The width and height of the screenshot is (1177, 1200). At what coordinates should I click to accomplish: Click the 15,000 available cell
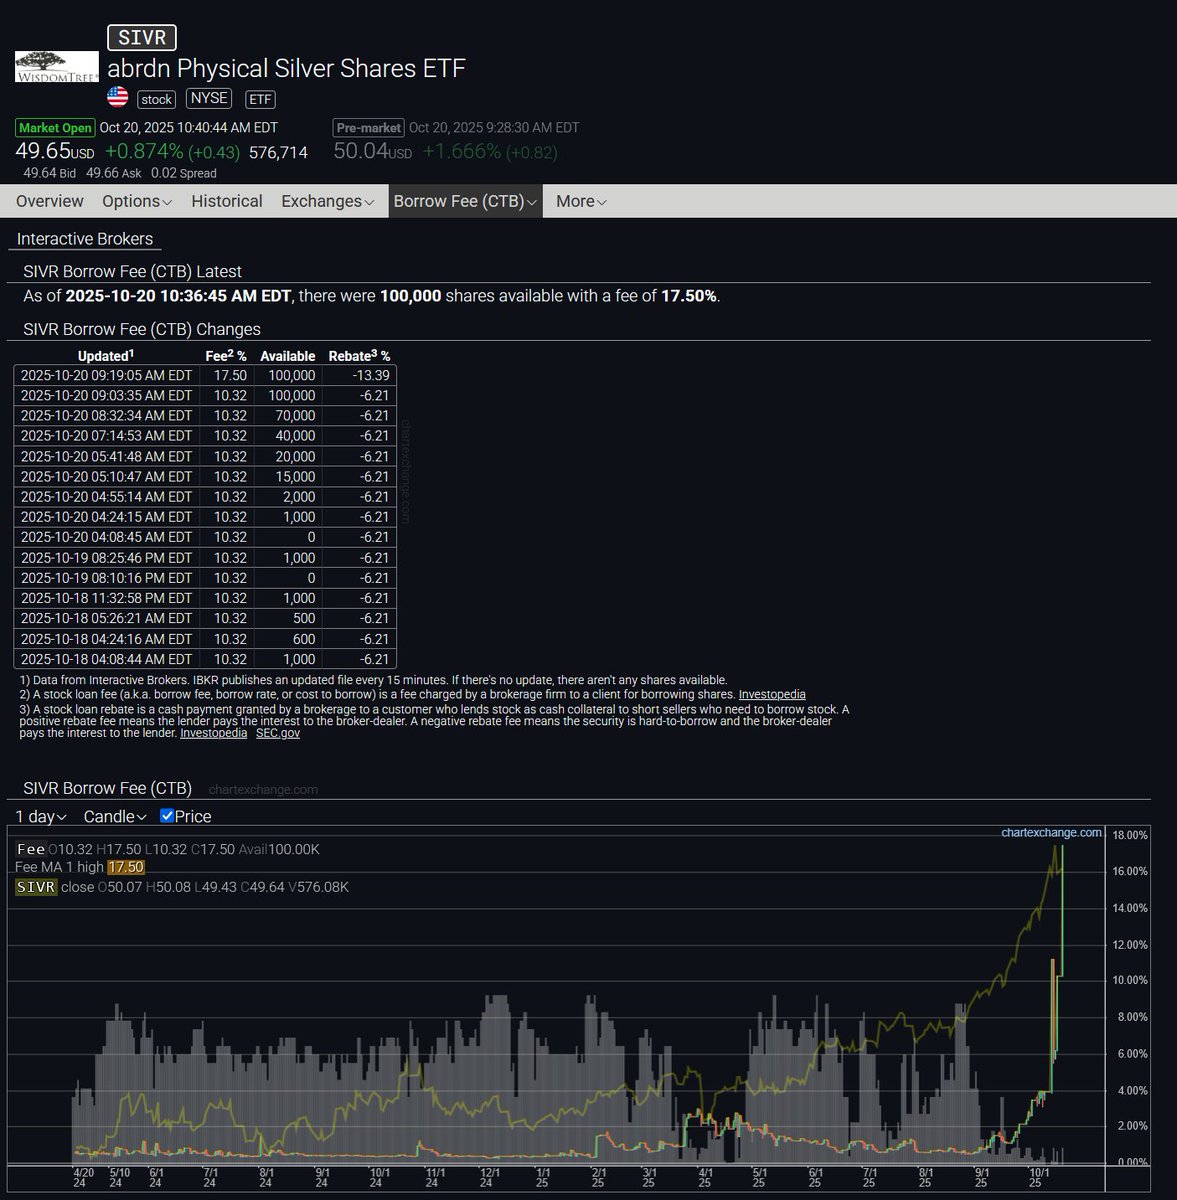(x=289, y=476)
